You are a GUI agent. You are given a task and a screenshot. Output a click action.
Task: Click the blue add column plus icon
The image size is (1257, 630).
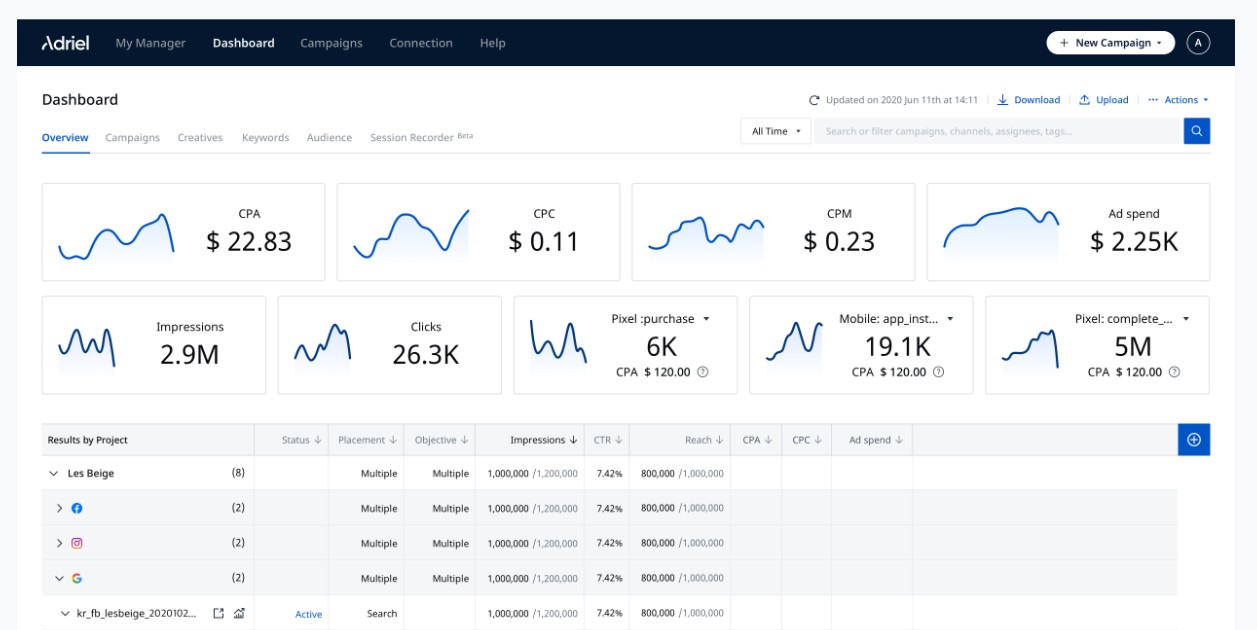point(1194,440)
